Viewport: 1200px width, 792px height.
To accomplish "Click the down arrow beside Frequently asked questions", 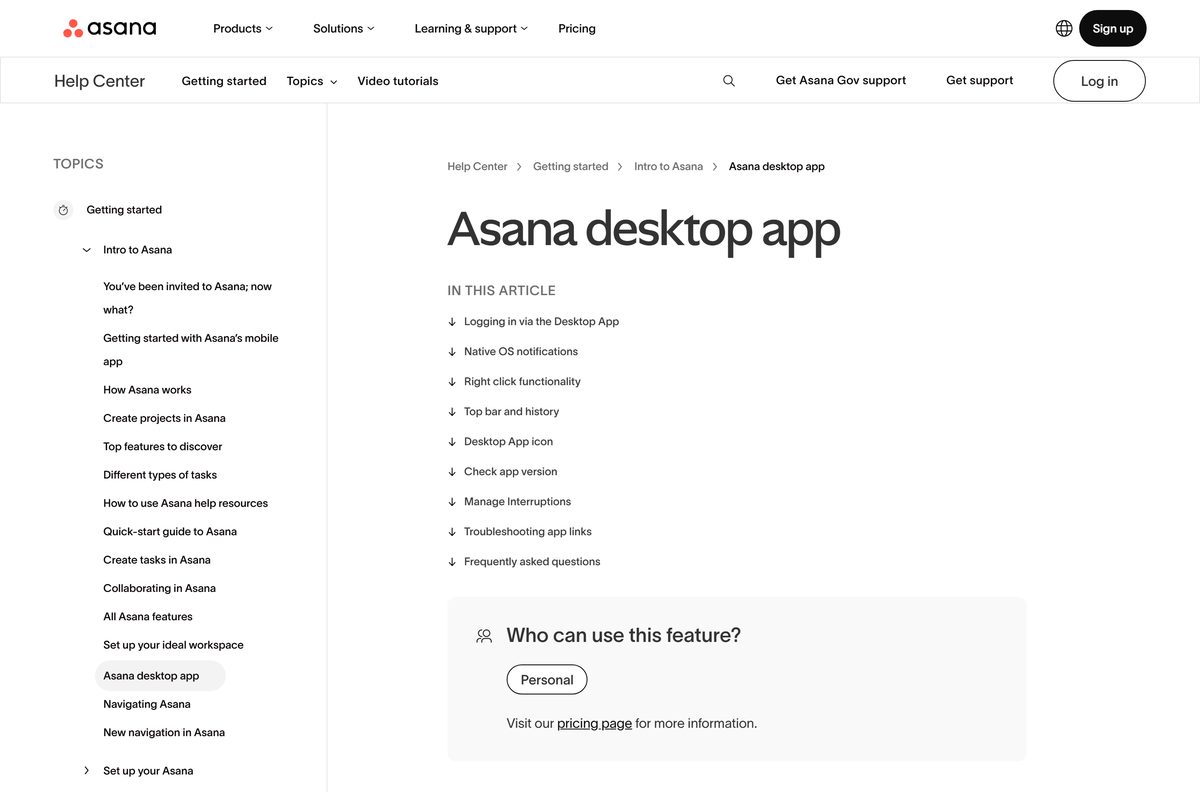I will pyautogui.click(x=452, y=562).
